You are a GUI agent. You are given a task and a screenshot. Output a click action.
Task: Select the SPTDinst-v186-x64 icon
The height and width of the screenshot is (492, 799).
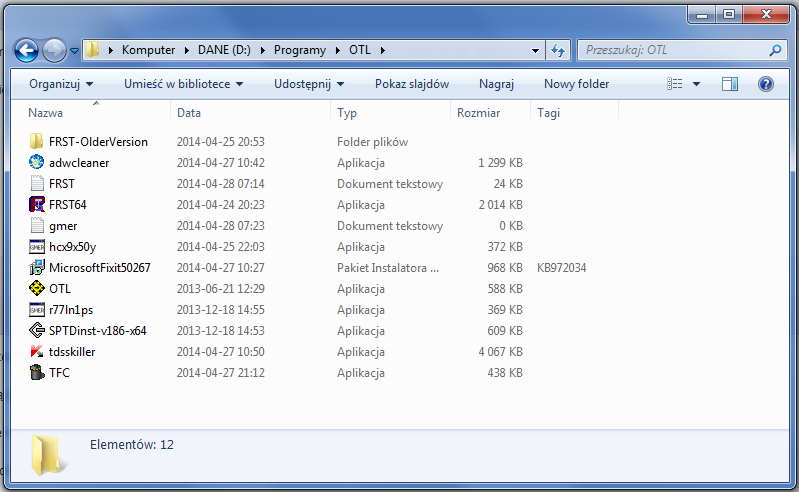[37, 331]
